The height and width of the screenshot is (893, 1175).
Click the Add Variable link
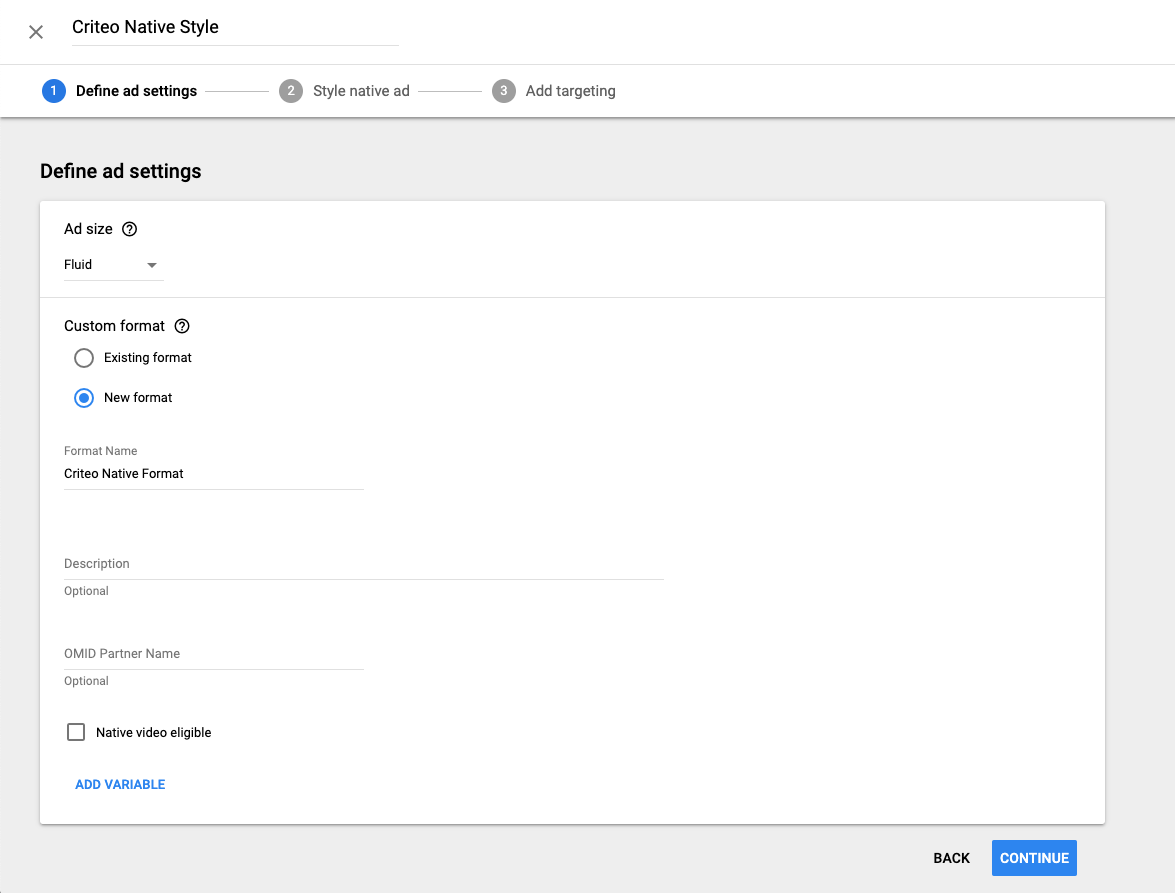click(120, 785)
